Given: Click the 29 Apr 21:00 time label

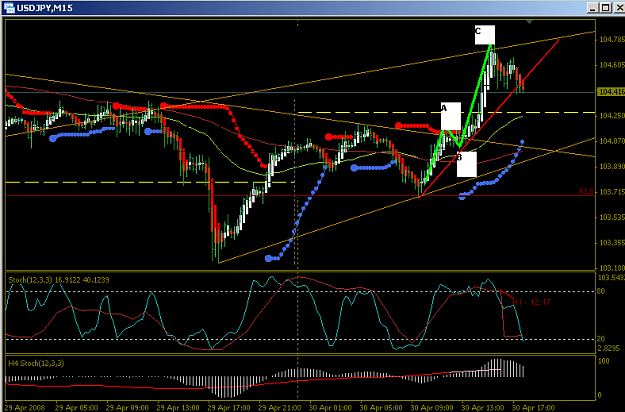Looking at the screenshot, I should [279, 408].
